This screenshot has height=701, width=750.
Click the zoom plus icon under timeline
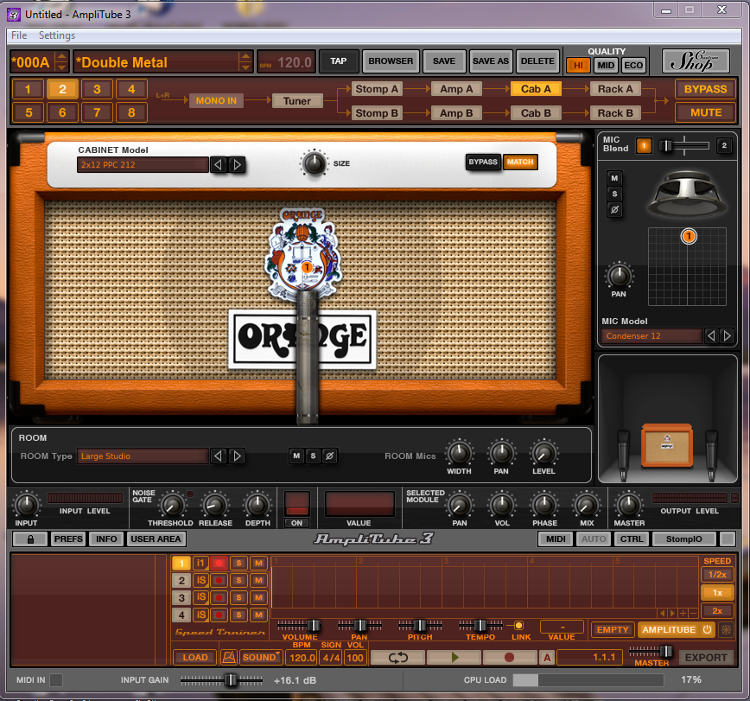pos(683,613)
